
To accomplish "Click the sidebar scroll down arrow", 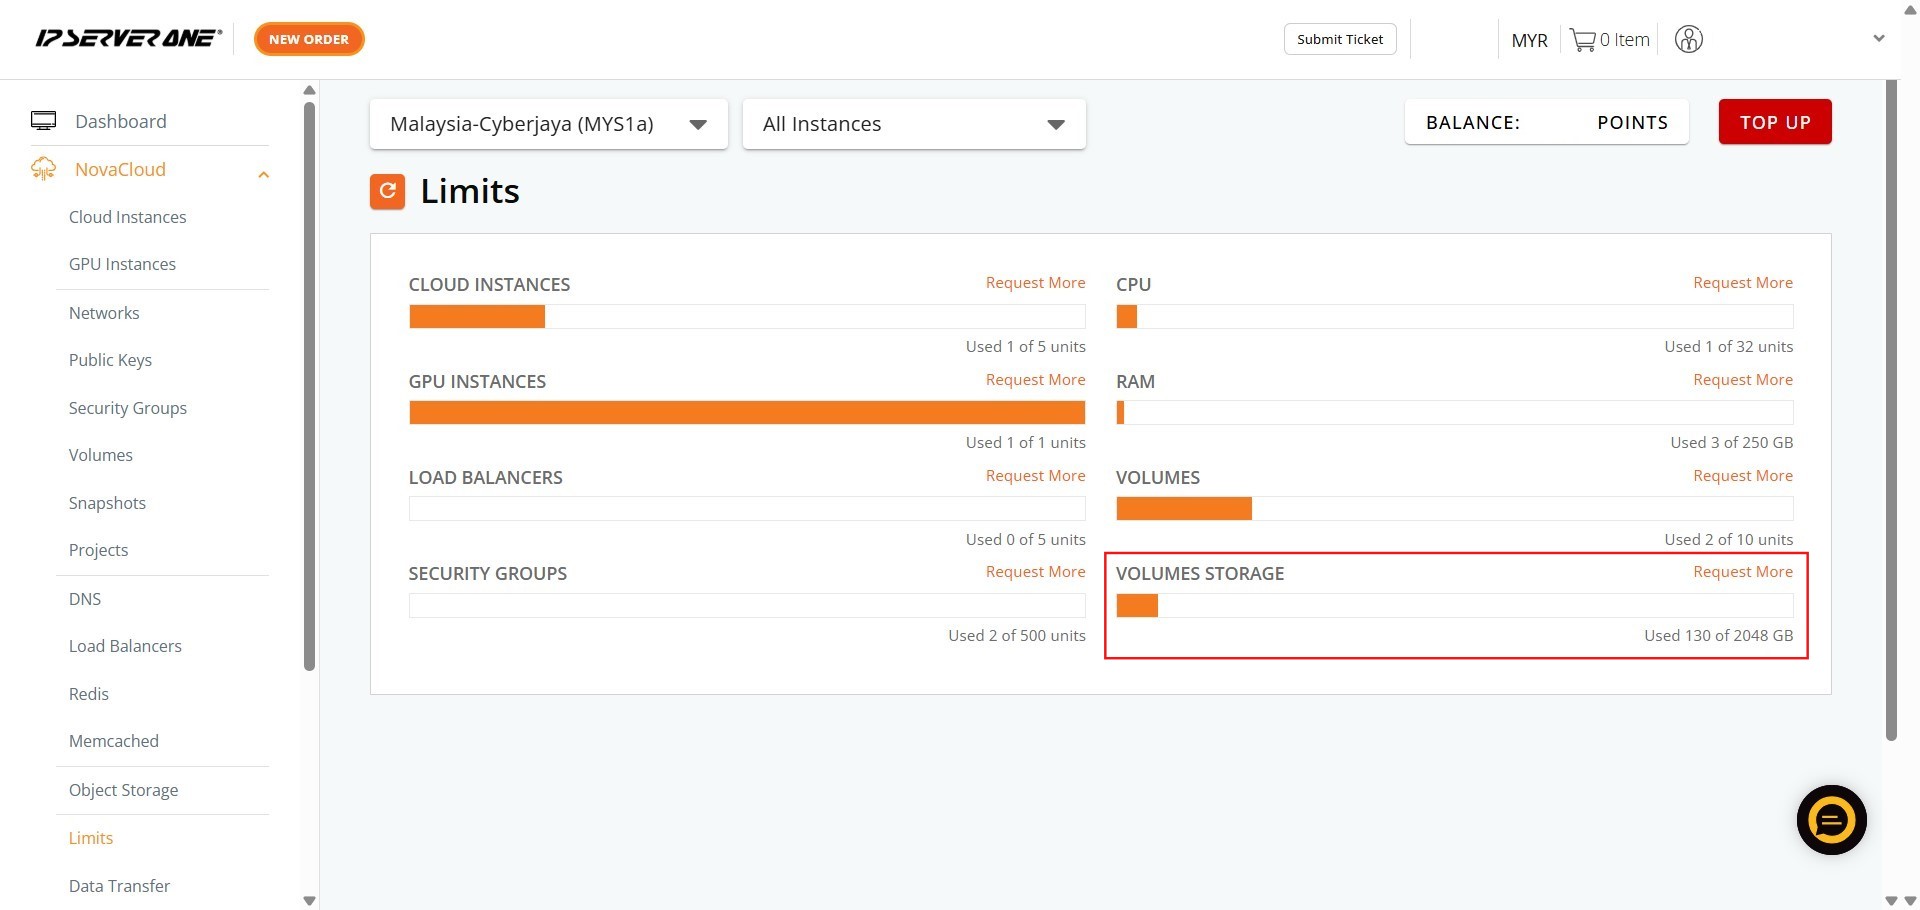I will point(309,900).
